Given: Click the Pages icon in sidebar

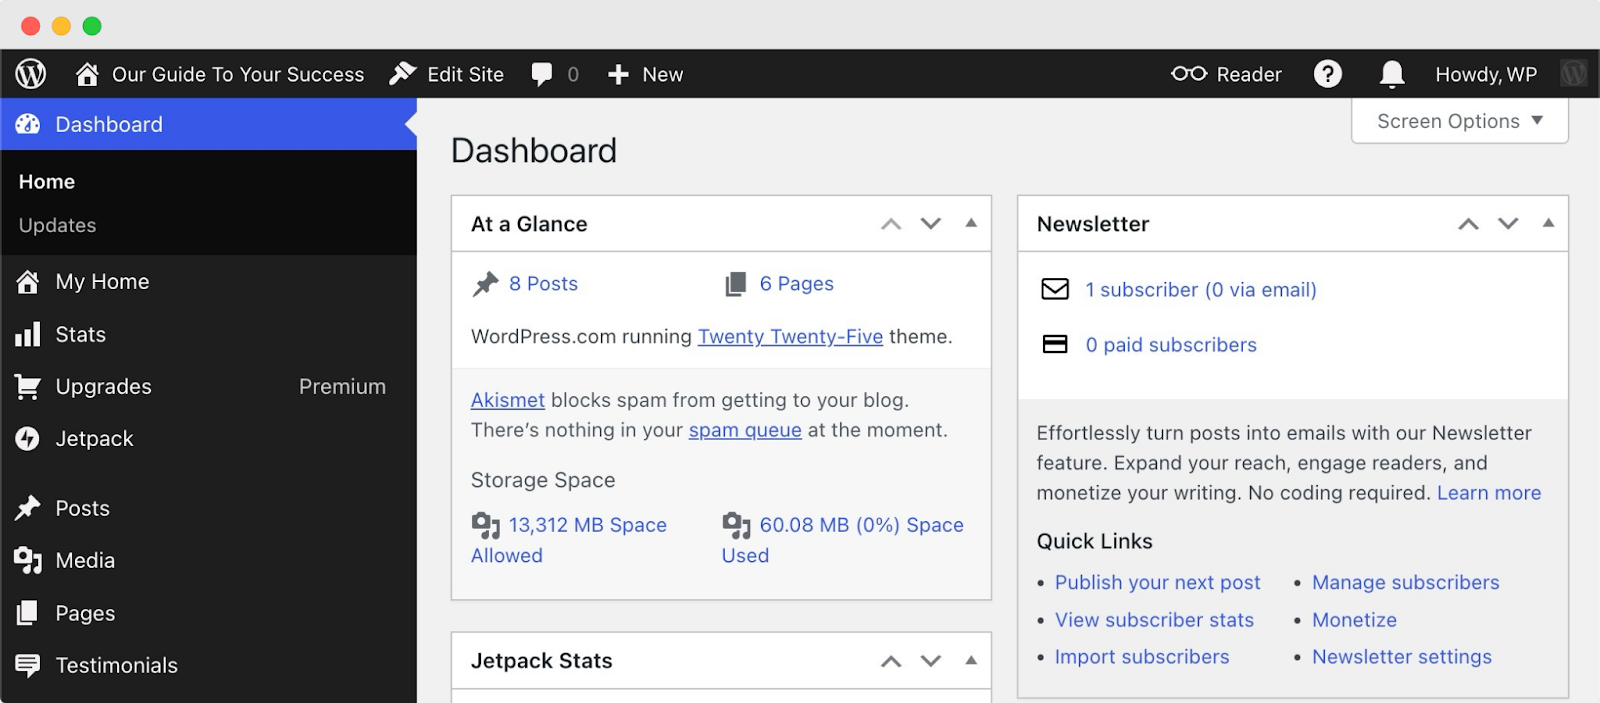Looking at the screenshot, I should pyautogui.click(x=28, y=613).
